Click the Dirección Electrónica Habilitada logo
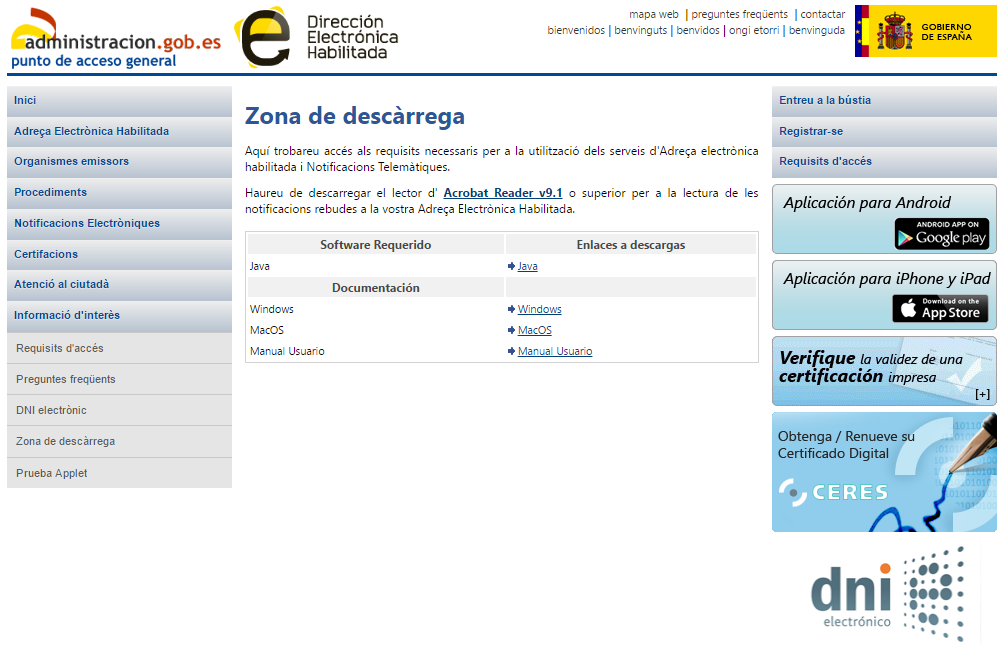Image resolution: width=1004 pixels, height=647 pixels. tap(316, 37)
